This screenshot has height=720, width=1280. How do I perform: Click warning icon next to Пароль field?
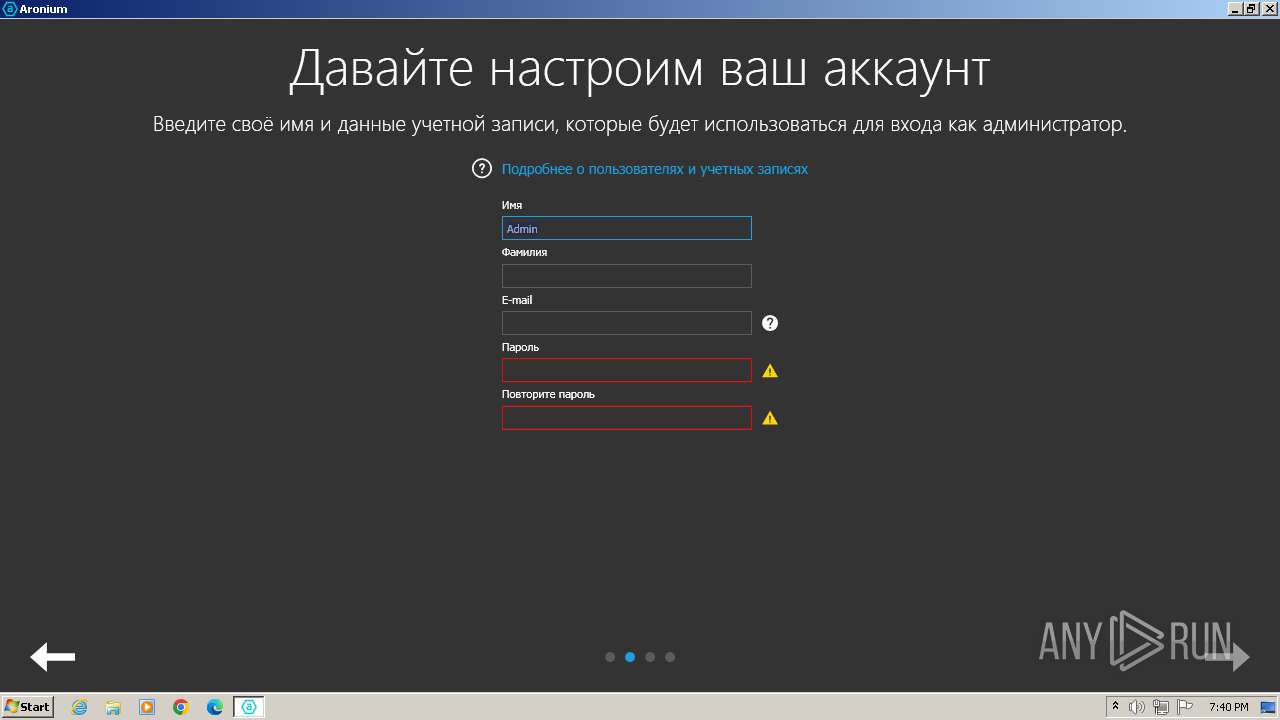[x=770, y=371]
